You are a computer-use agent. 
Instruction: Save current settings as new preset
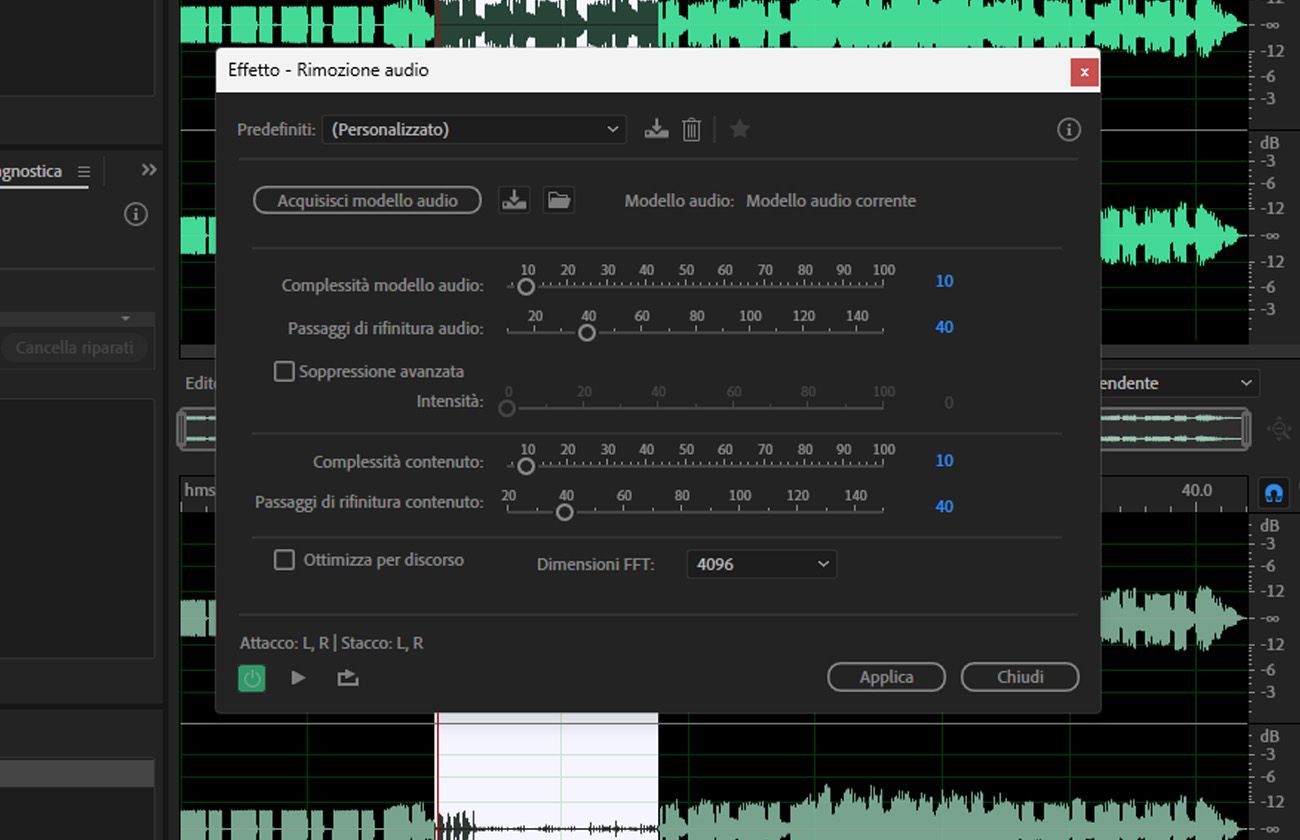coord(655,128)
